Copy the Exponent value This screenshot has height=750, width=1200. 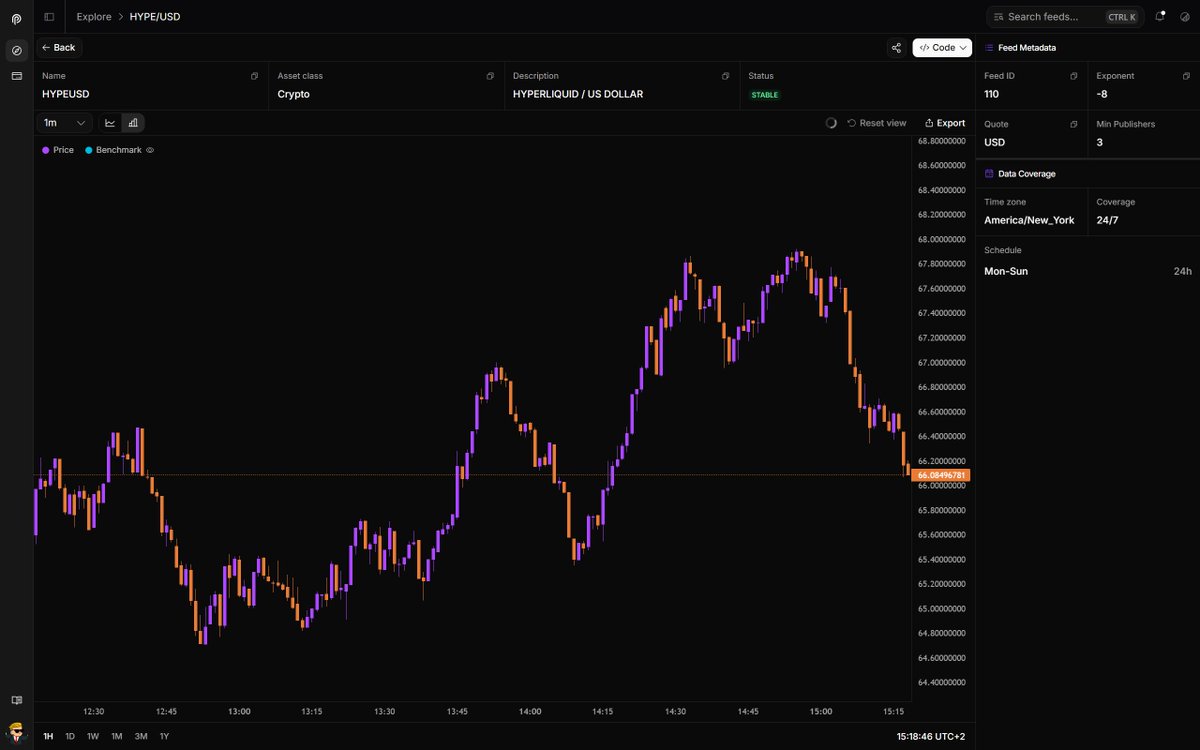coord(1186,76)
